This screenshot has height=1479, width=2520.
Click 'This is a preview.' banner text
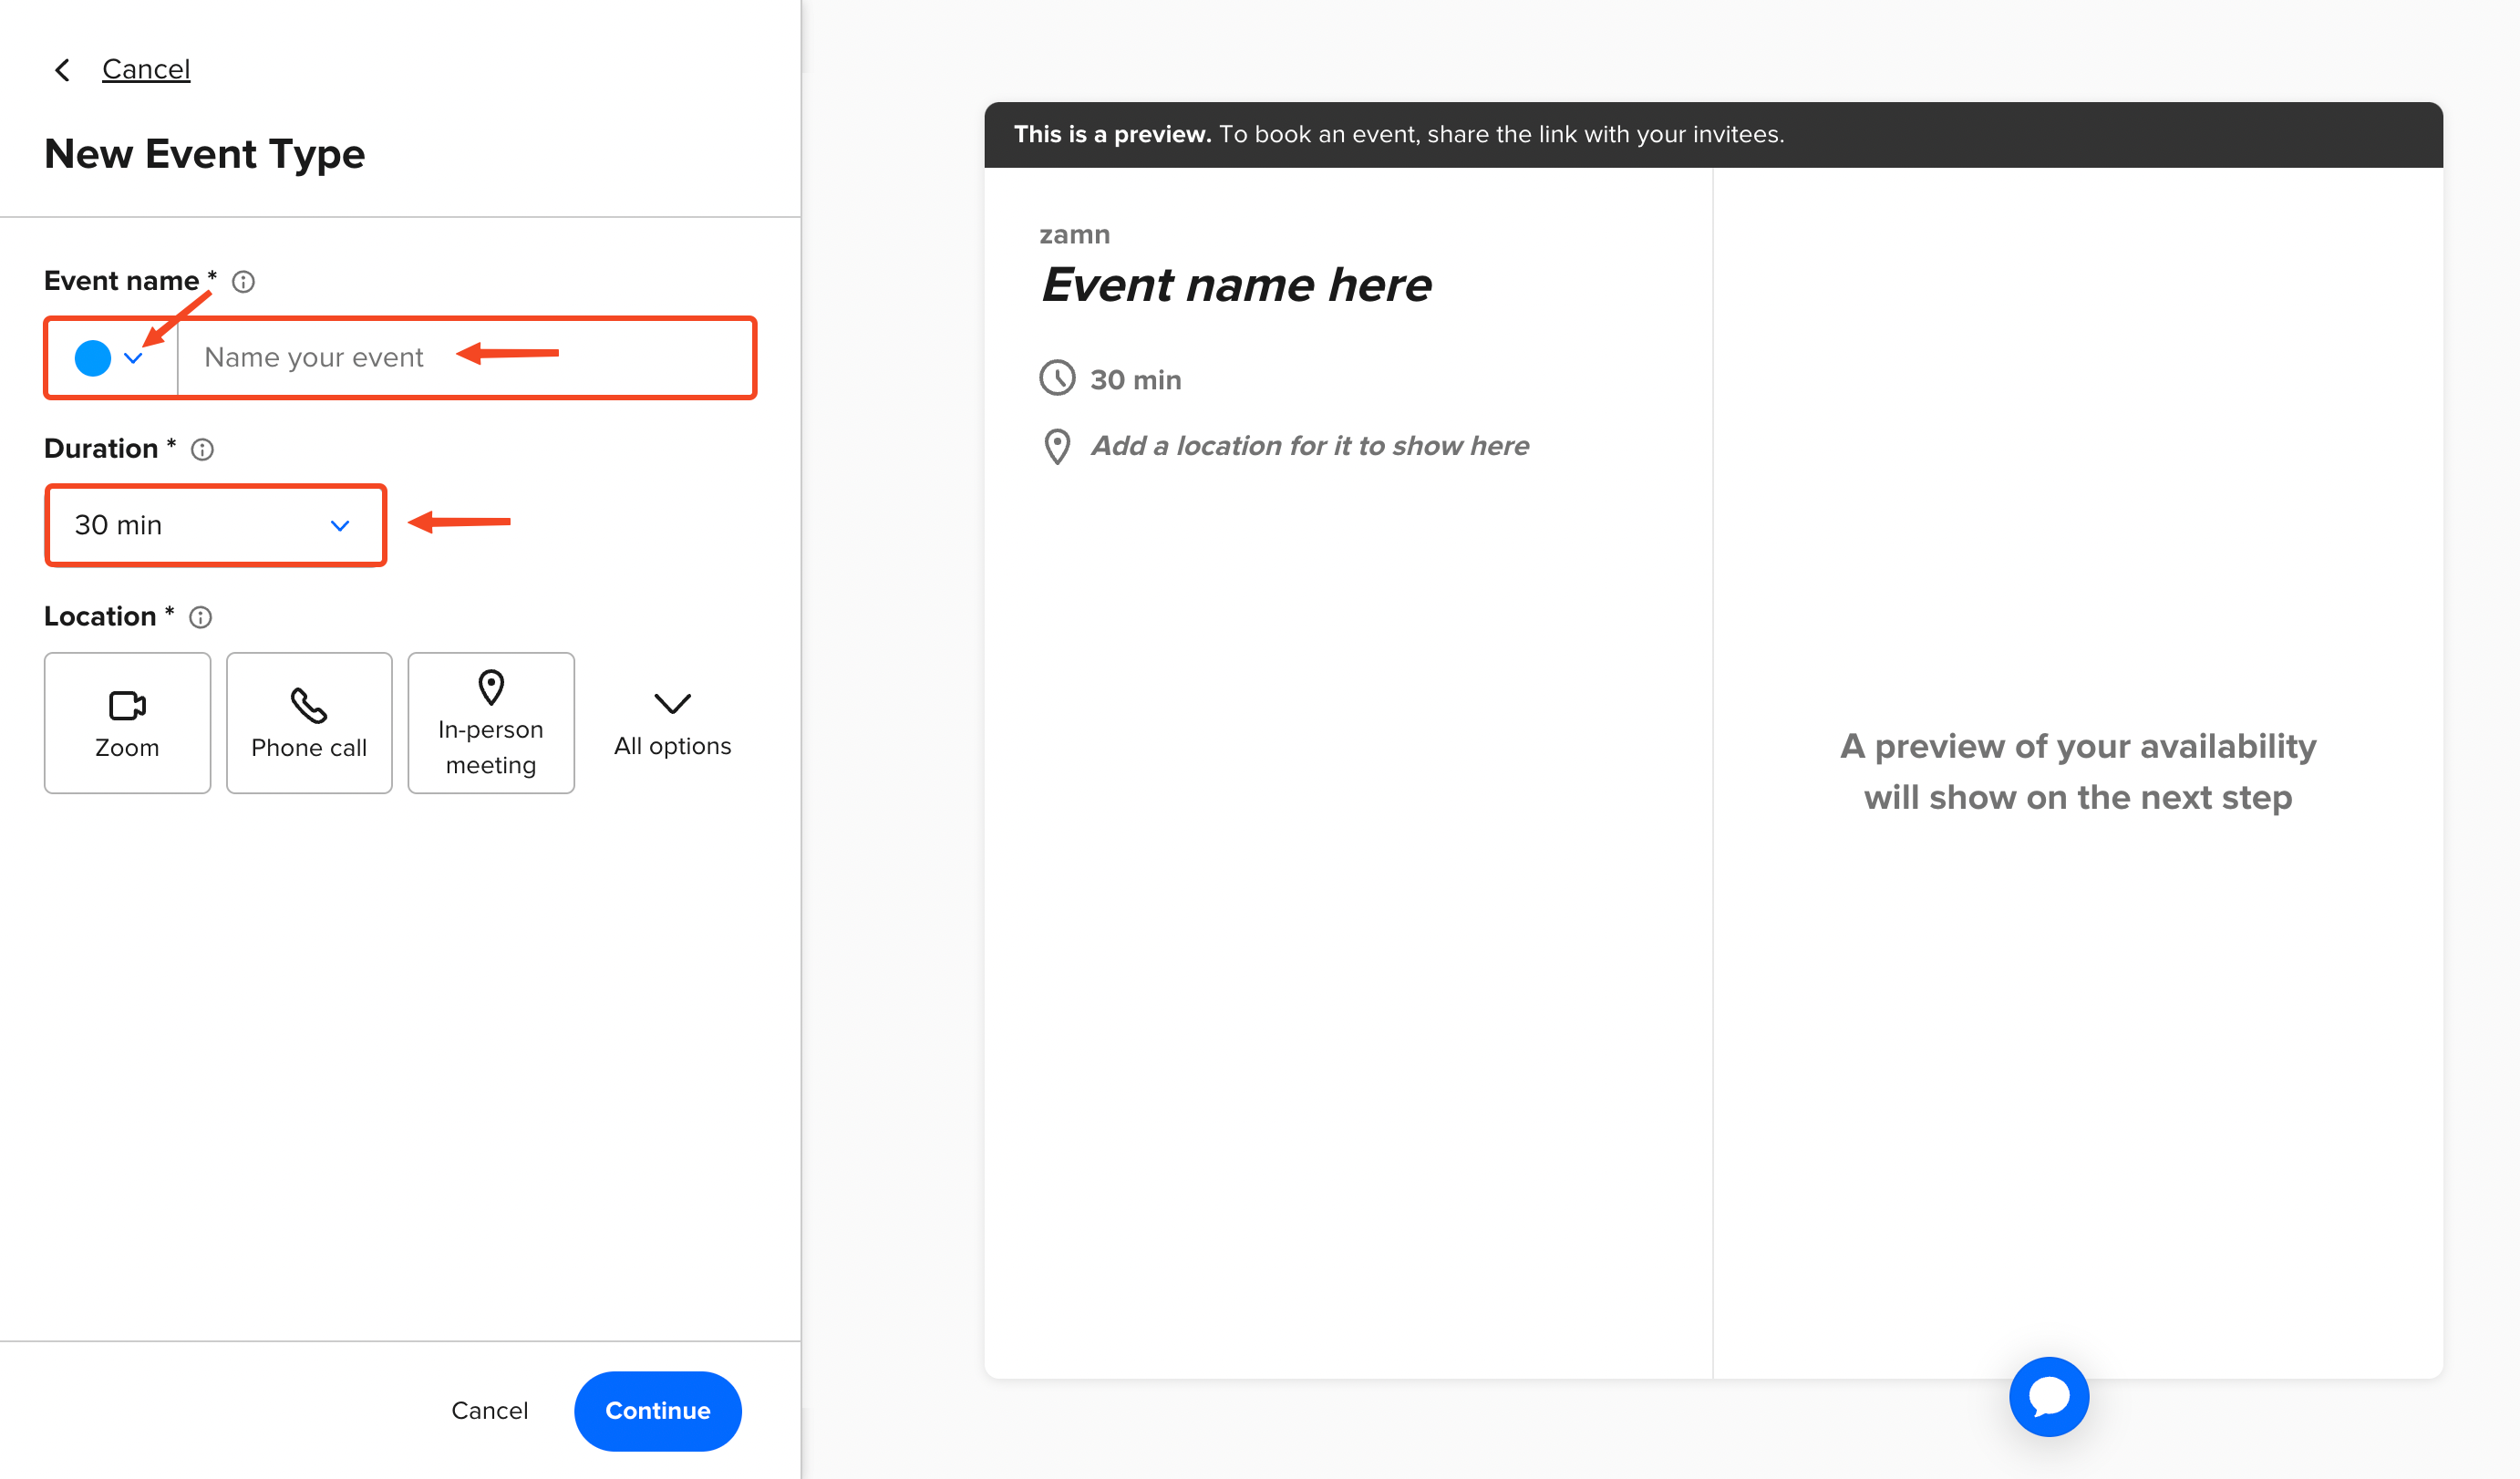[1112, 134]
